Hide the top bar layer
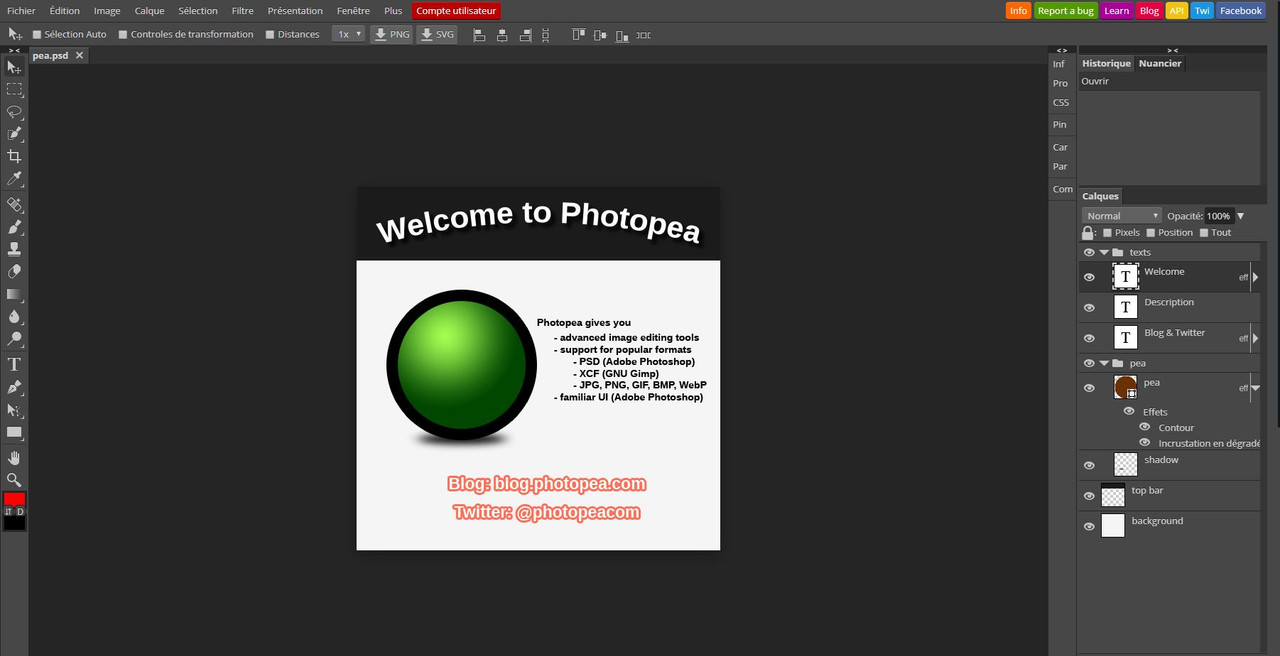 1089,496
